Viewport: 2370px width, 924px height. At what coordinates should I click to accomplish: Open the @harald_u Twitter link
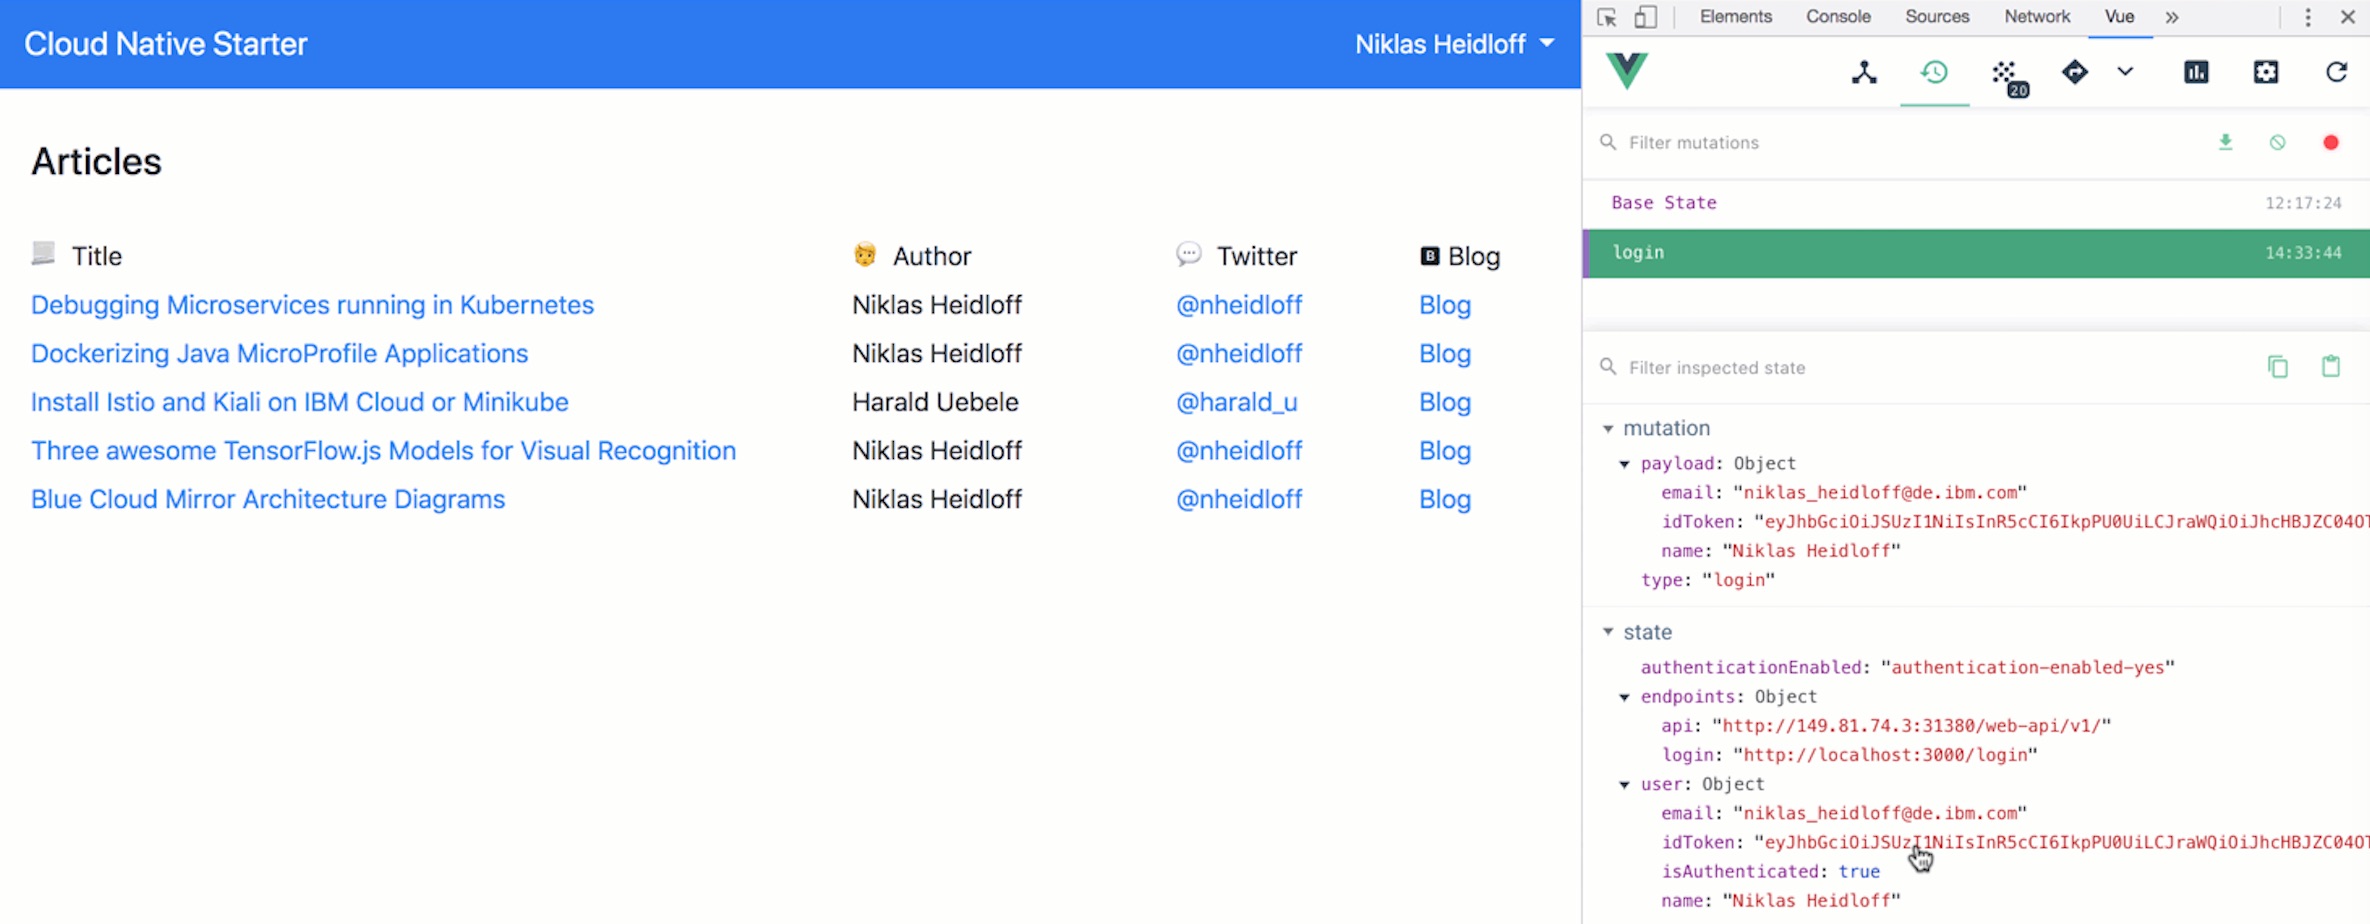click(x=1236, y=402)
